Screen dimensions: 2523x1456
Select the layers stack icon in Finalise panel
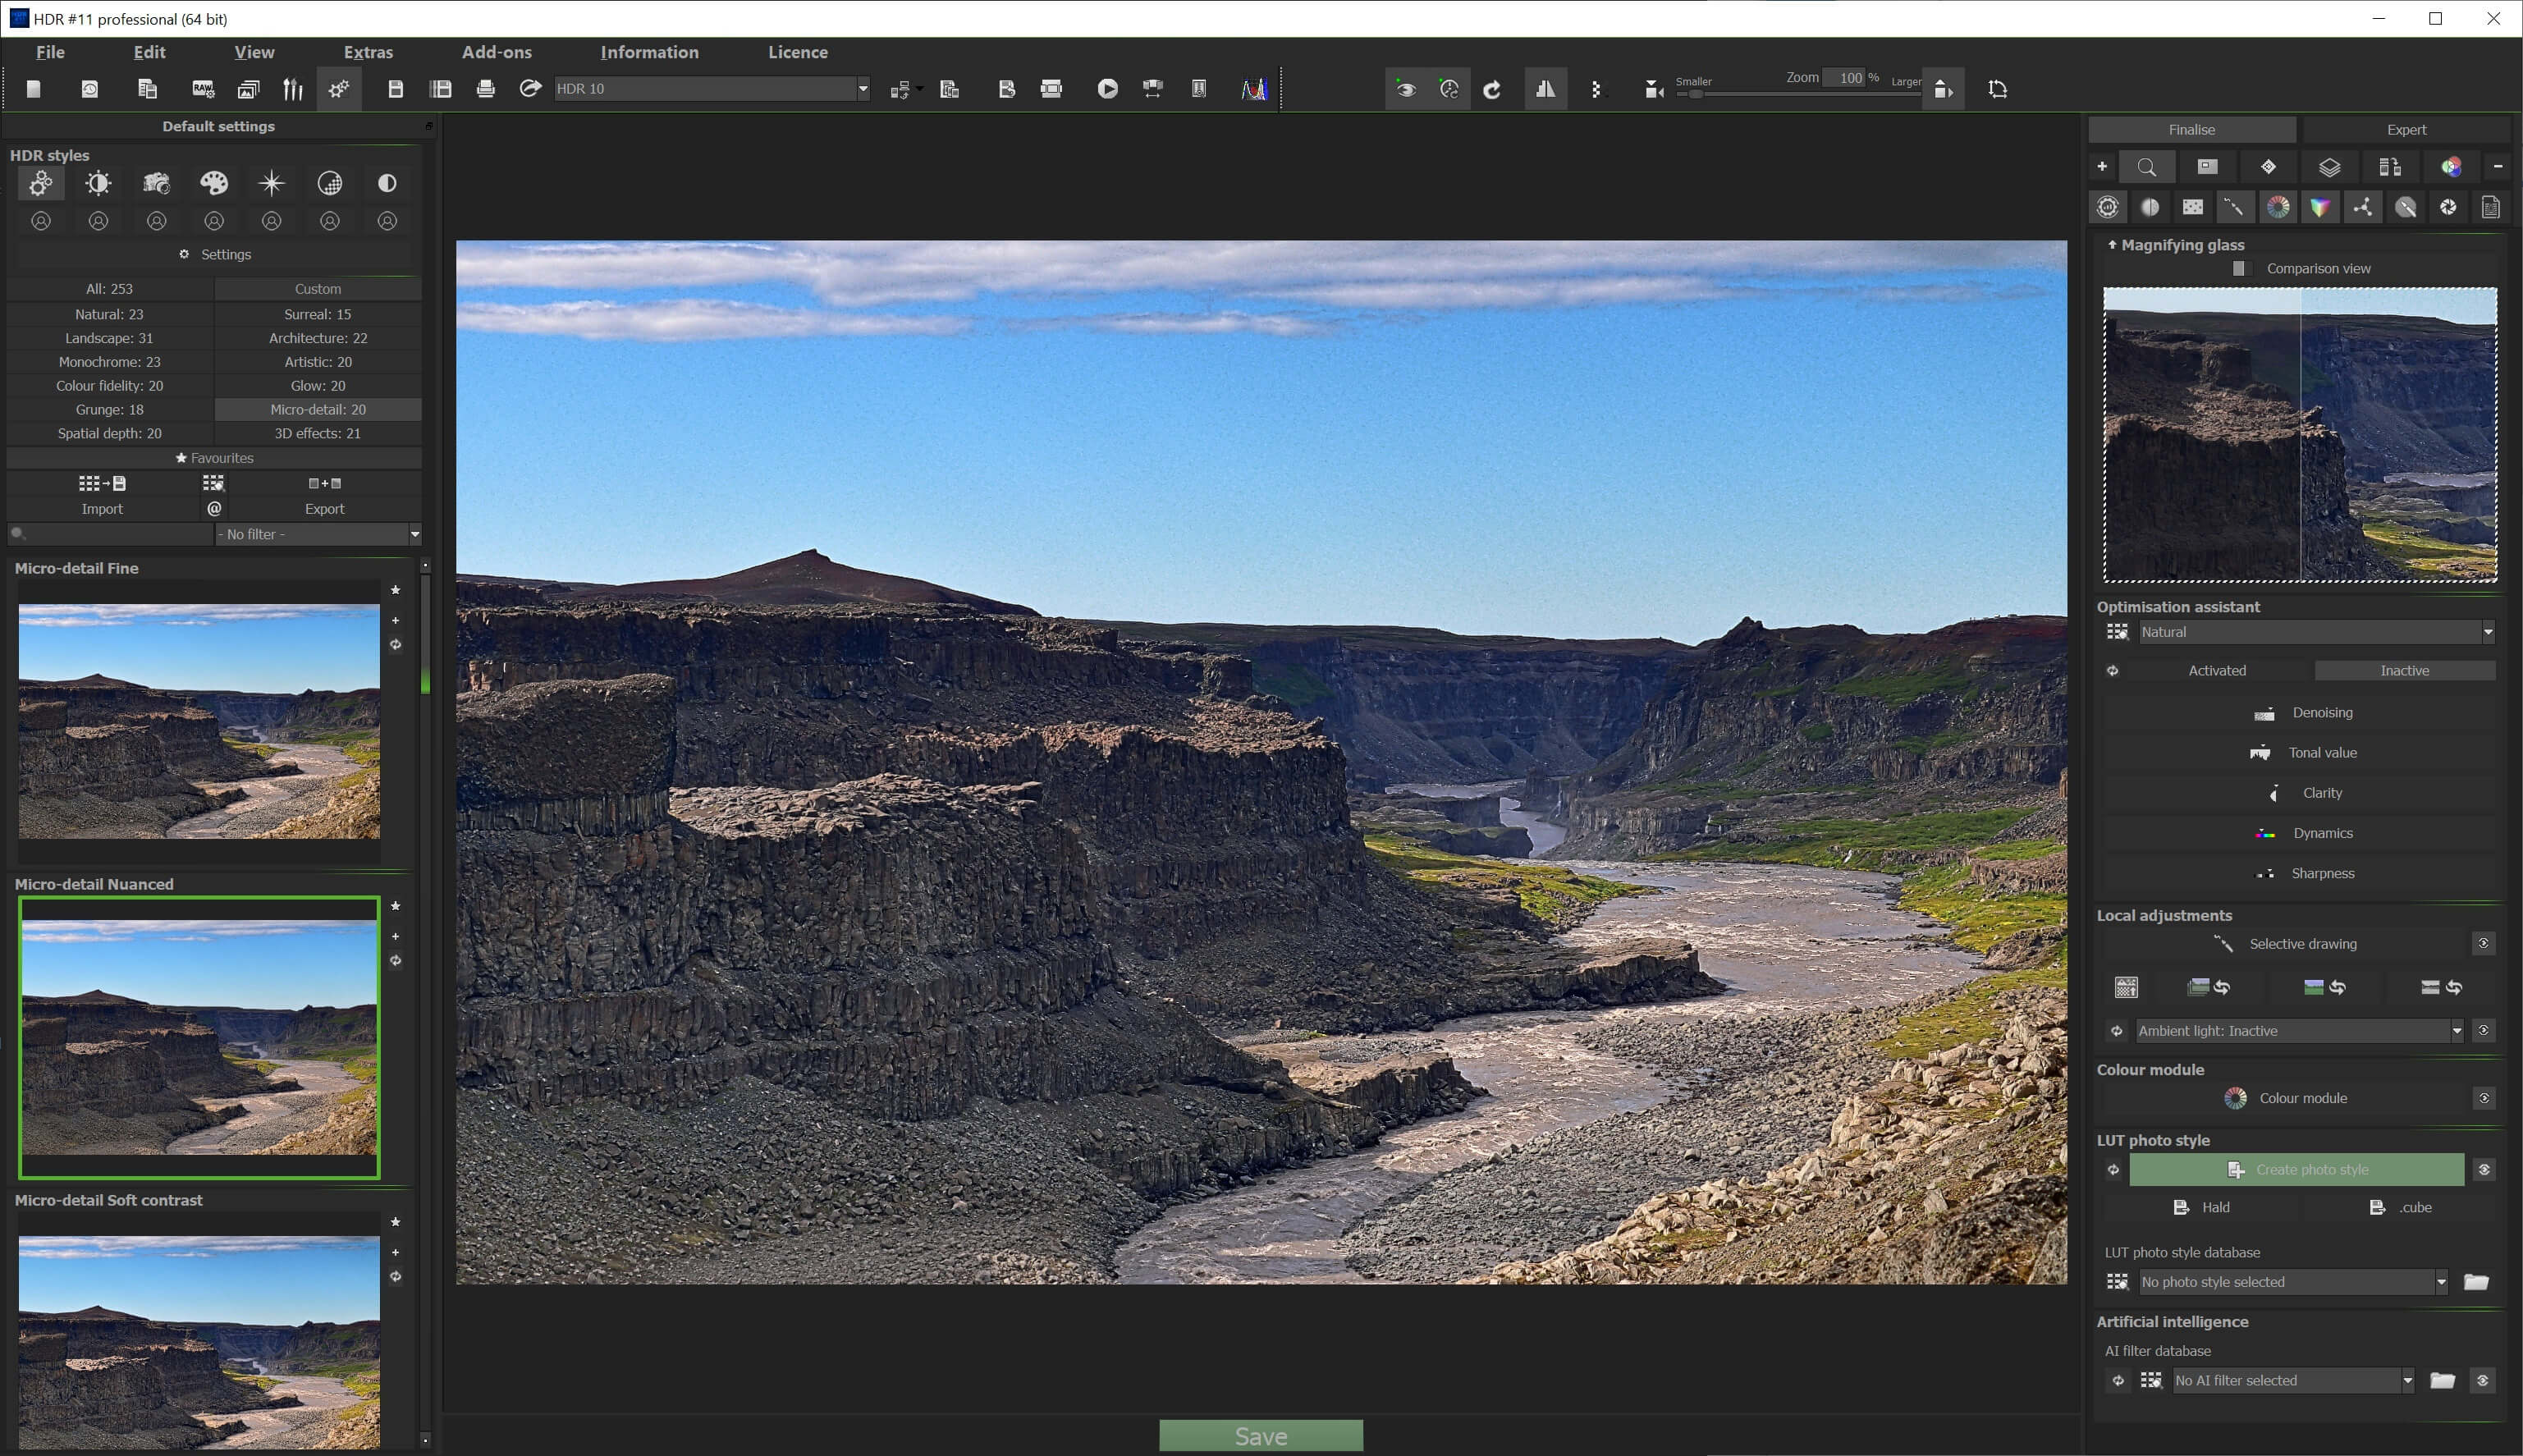(x=2329, y=167)
